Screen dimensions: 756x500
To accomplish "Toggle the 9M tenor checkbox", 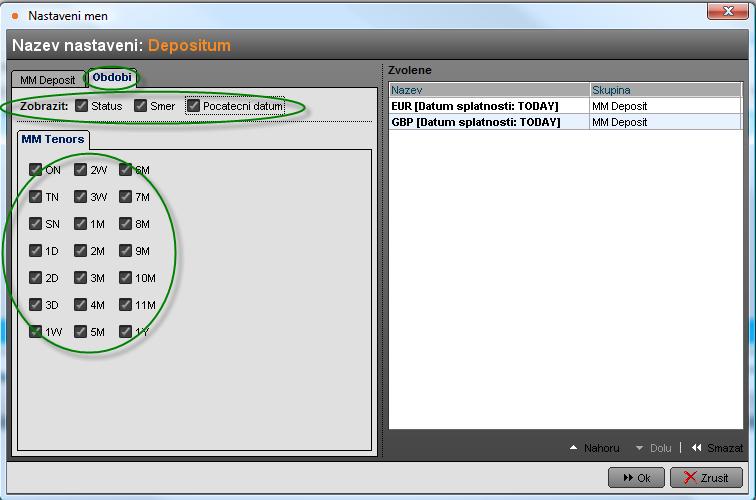I will coord(125,250).
